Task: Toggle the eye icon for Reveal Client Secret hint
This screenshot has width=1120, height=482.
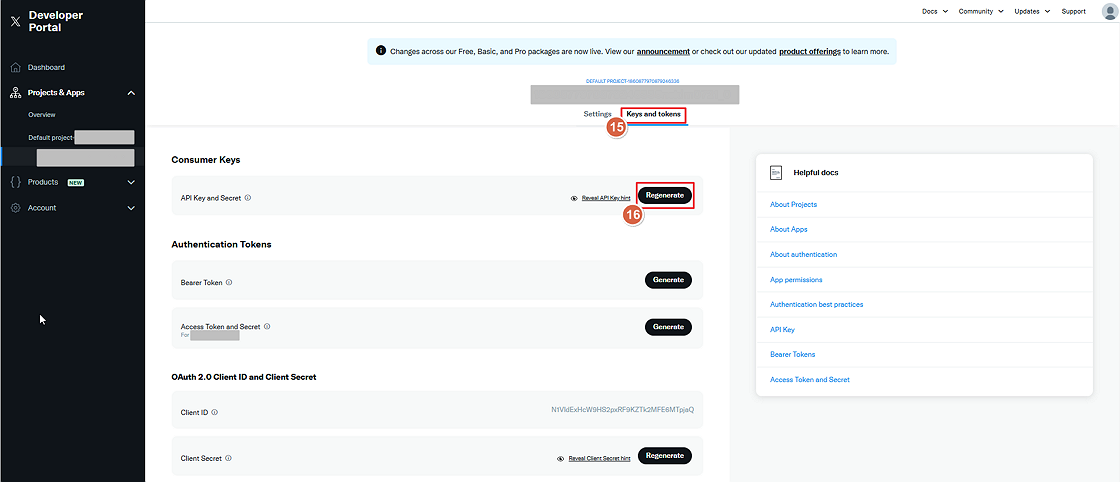Action: coord(561,459)
